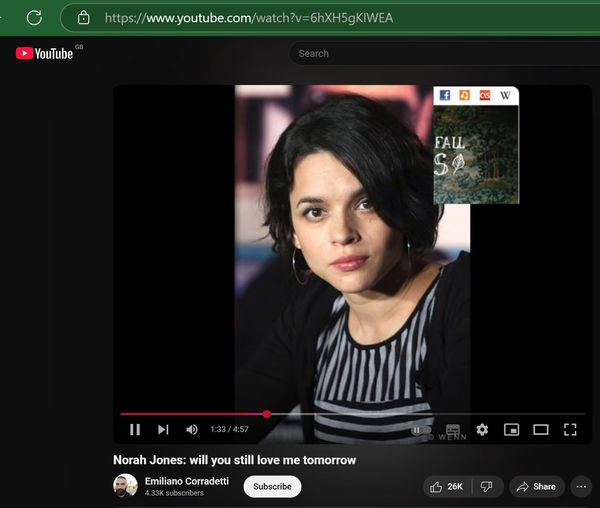Toggle subtitles/closed captions
Viewport: 600px width, 508px height.
point(453,430)
